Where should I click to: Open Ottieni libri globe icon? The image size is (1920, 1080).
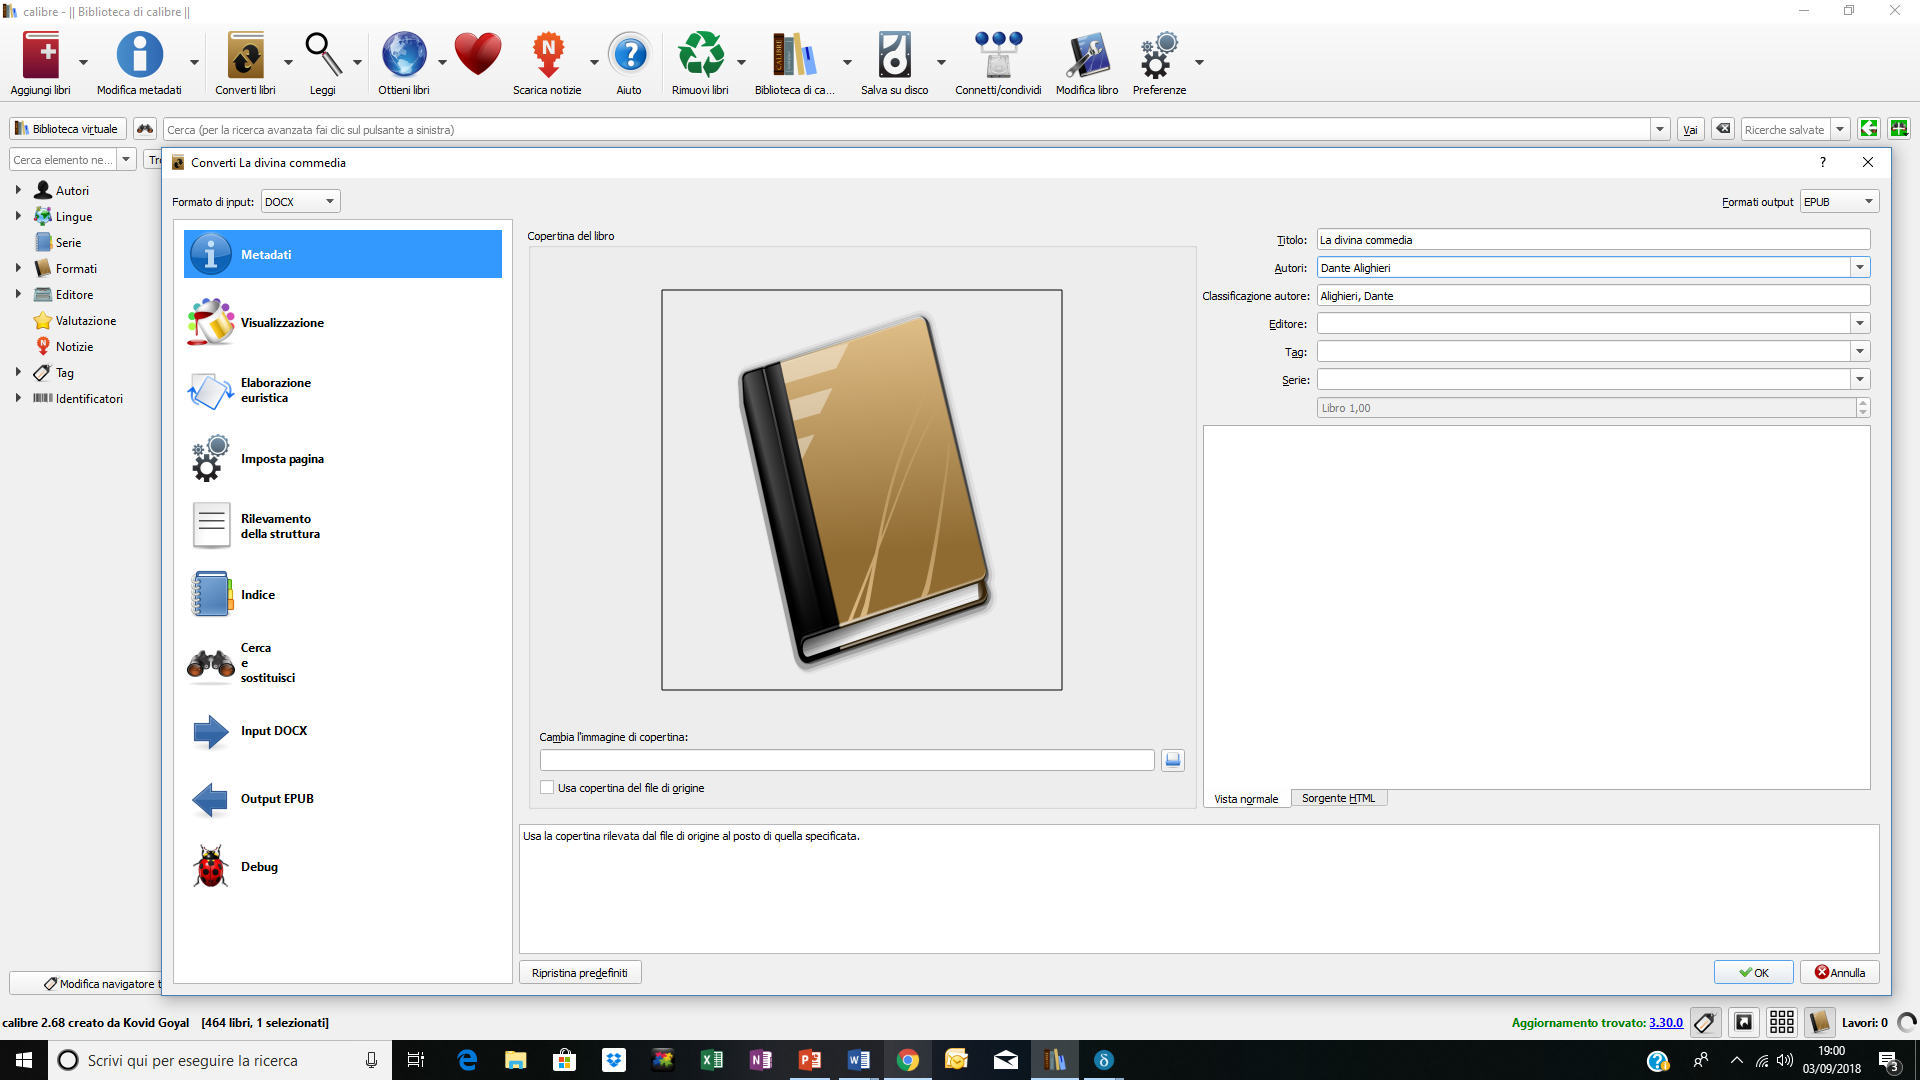pos(404,55)
